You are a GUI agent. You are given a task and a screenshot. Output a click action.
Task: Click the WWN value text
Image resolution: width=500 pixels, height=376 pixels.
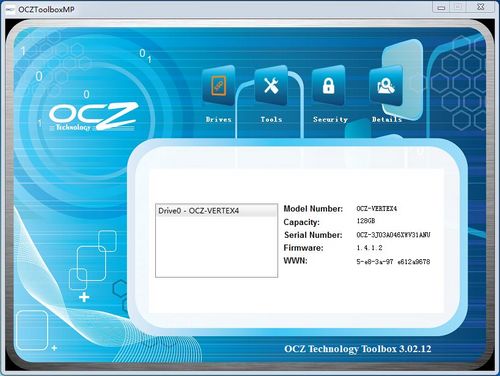[x=393, y=262]
